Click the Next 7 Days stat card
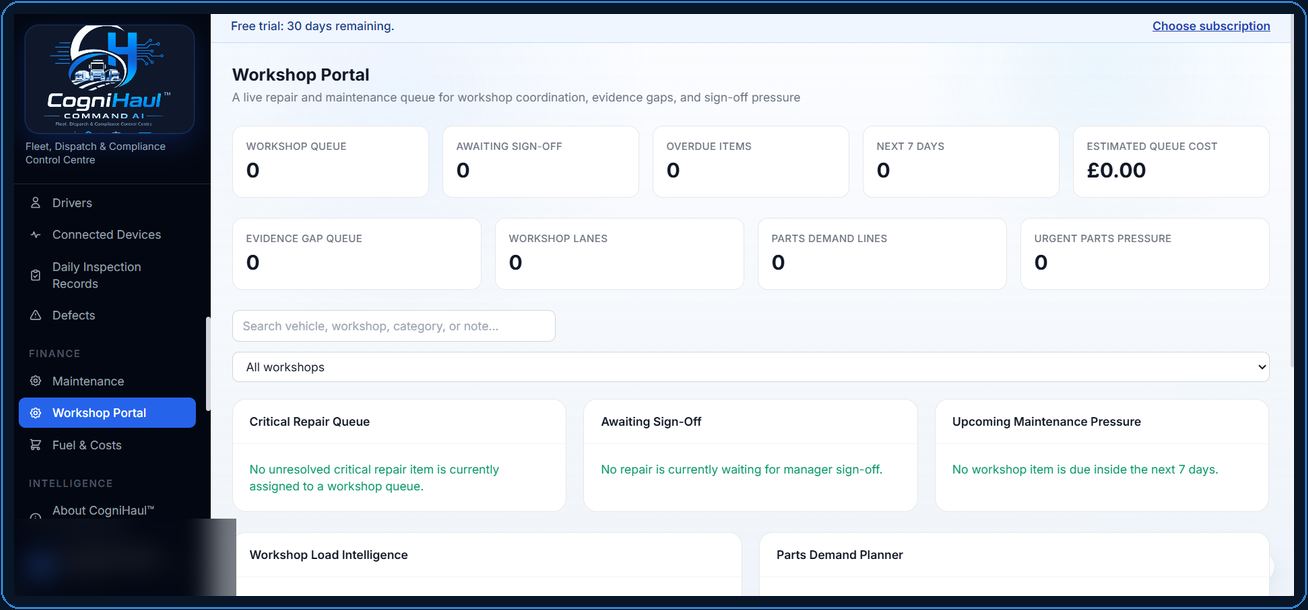The height and width of the screenshot is (610, 1308). tap(961, 161)
